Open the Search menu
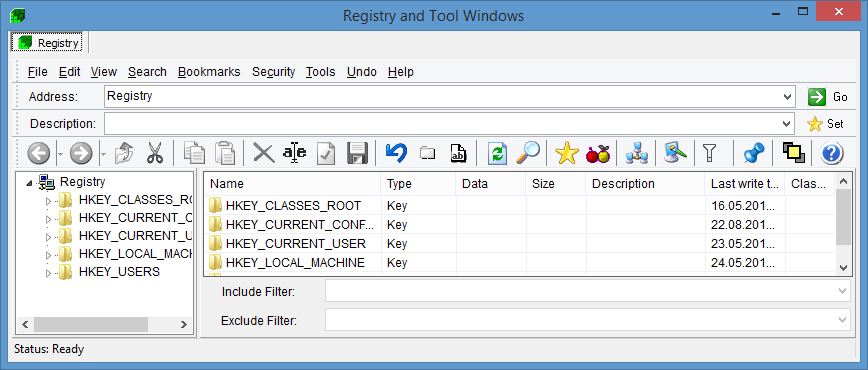The height and width of the screenshot is (370, 868). [x=147, y=72]
